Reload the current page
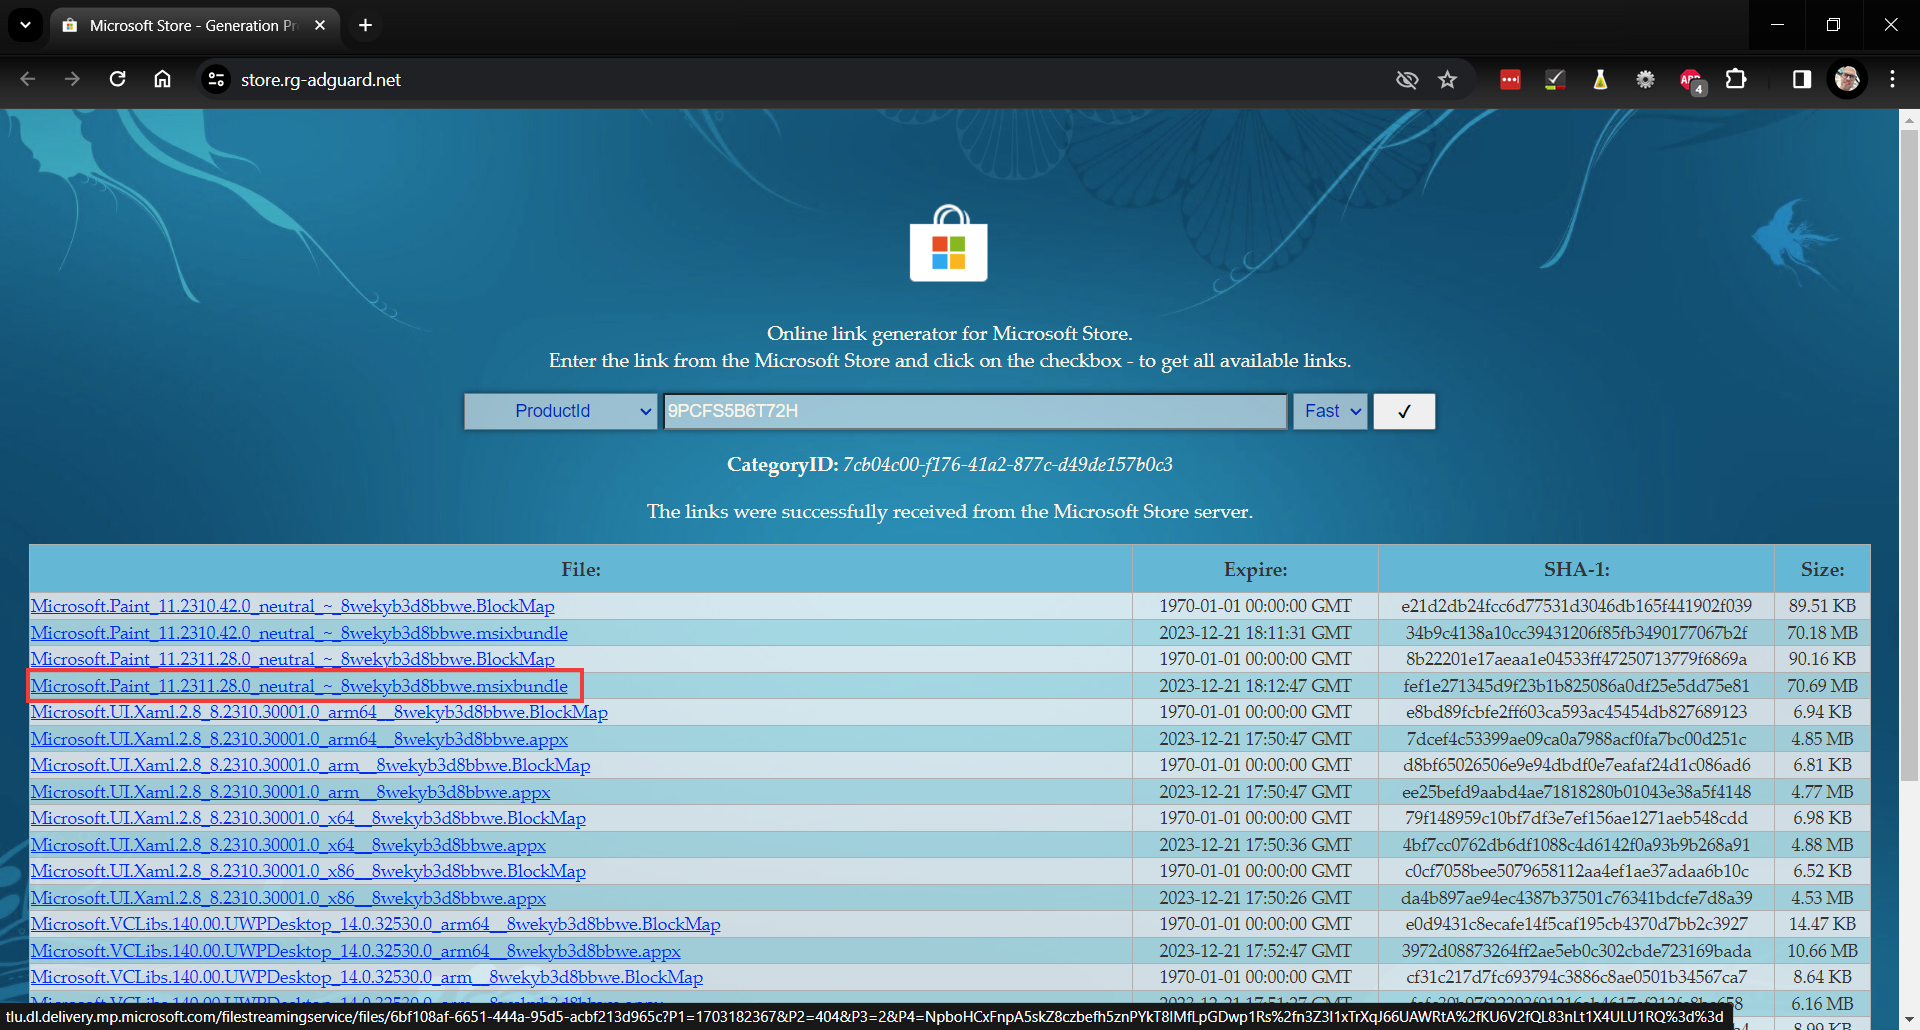 pos(117,79)
